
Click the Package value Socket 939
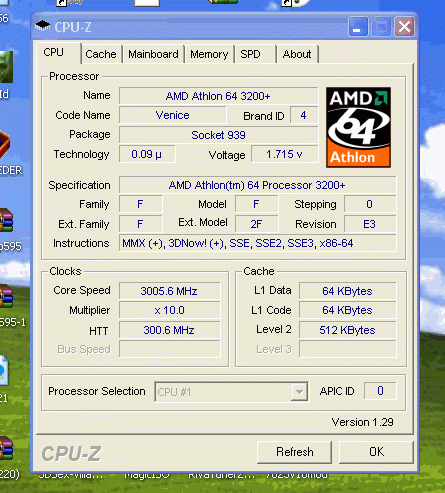click(x=218, y=135)
